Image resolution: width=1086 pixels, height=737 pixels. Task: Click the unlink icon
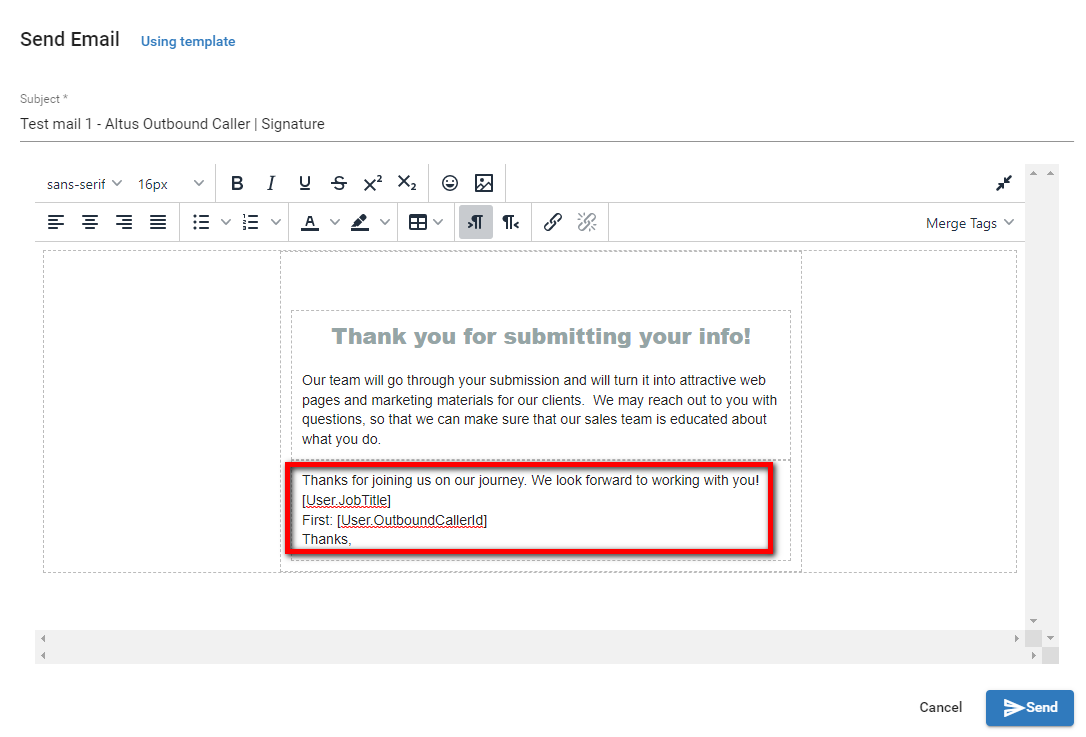coord(587,222)
